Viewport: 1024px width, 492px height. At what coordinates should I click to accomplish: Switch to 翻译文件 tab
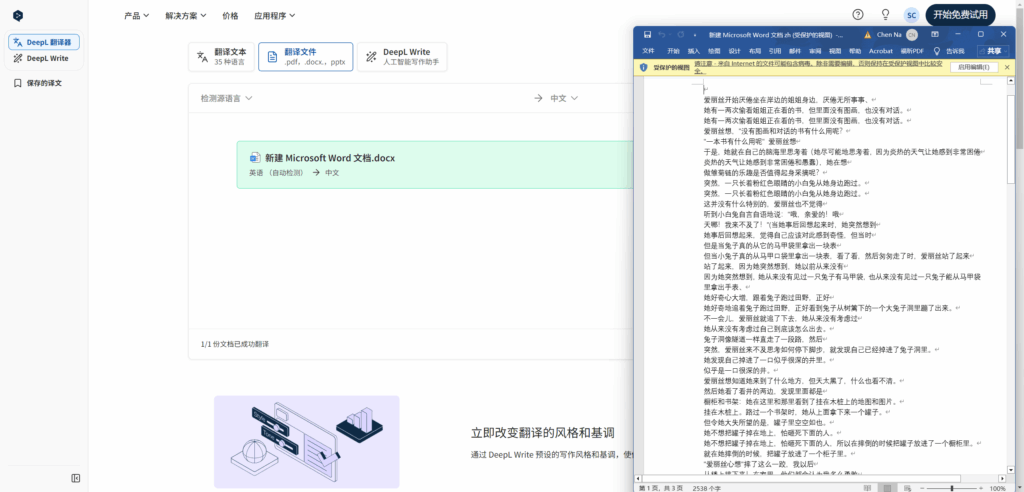(x=306, y=57)
